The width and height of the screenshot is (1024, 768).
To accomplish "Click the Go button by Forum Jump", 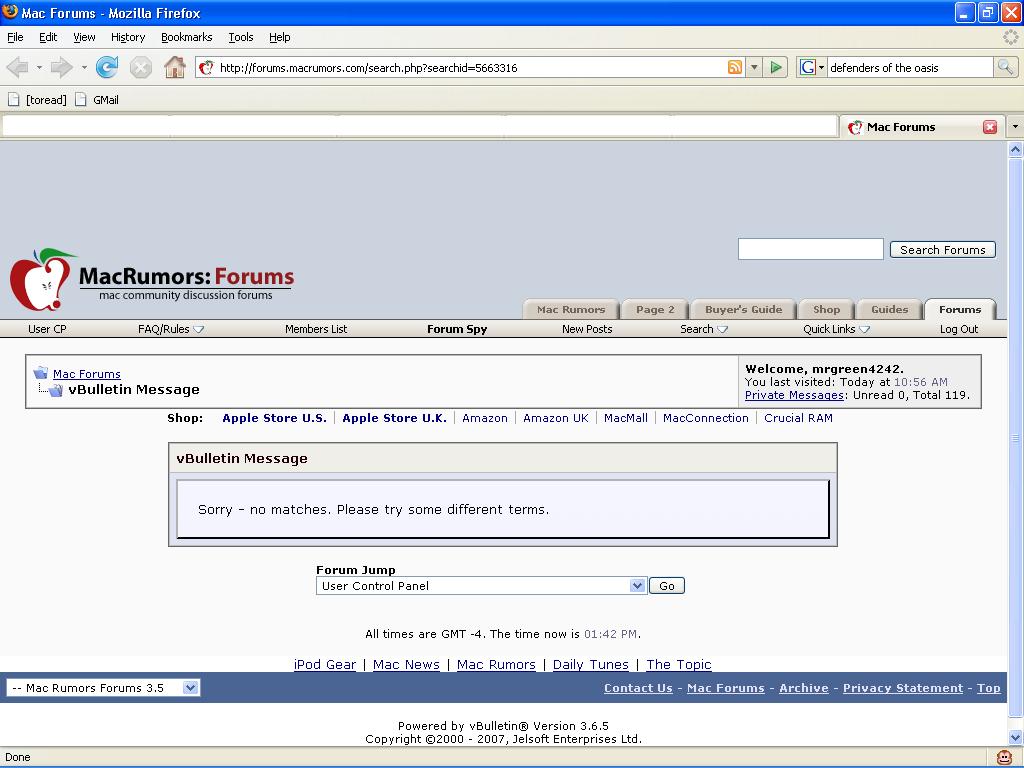I will 667,586.
